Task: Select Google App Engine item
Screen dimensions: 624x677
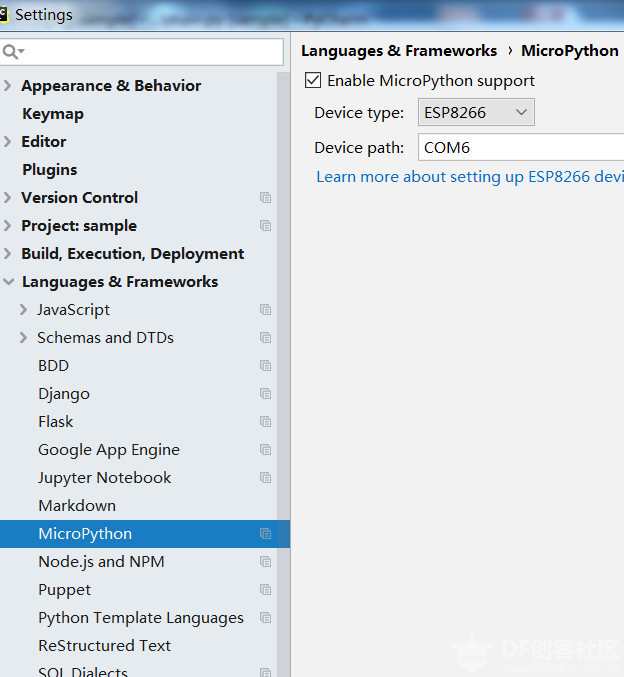Action: pos(109,450)
